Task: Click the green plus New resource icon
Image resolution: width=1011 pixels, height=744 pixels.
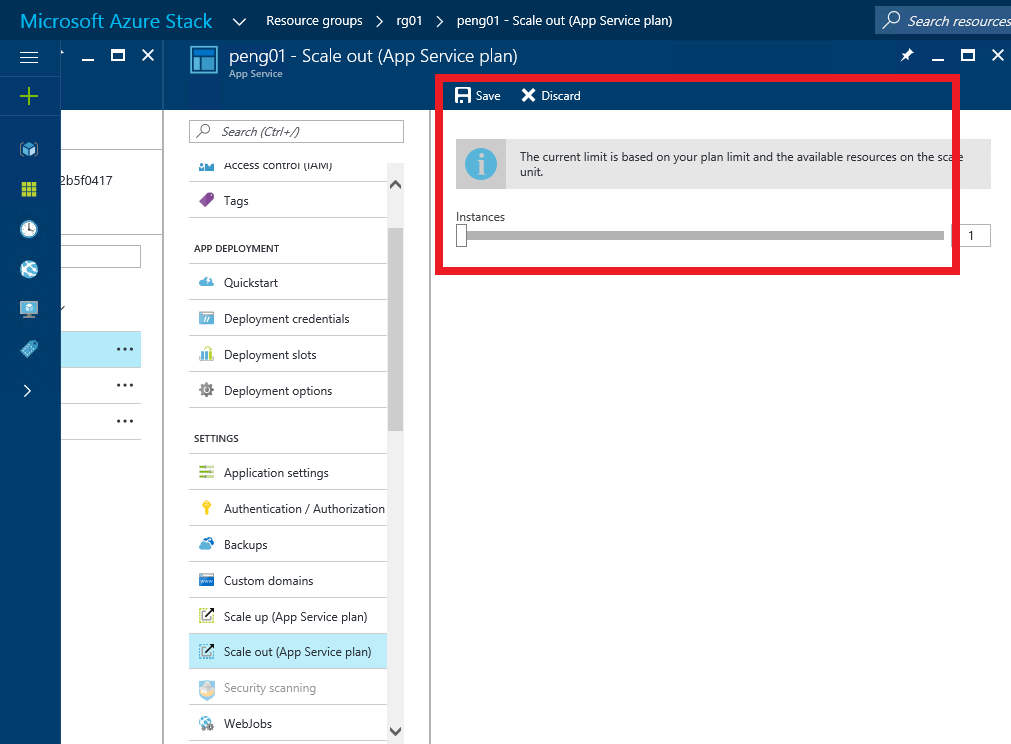Action: 29,97
